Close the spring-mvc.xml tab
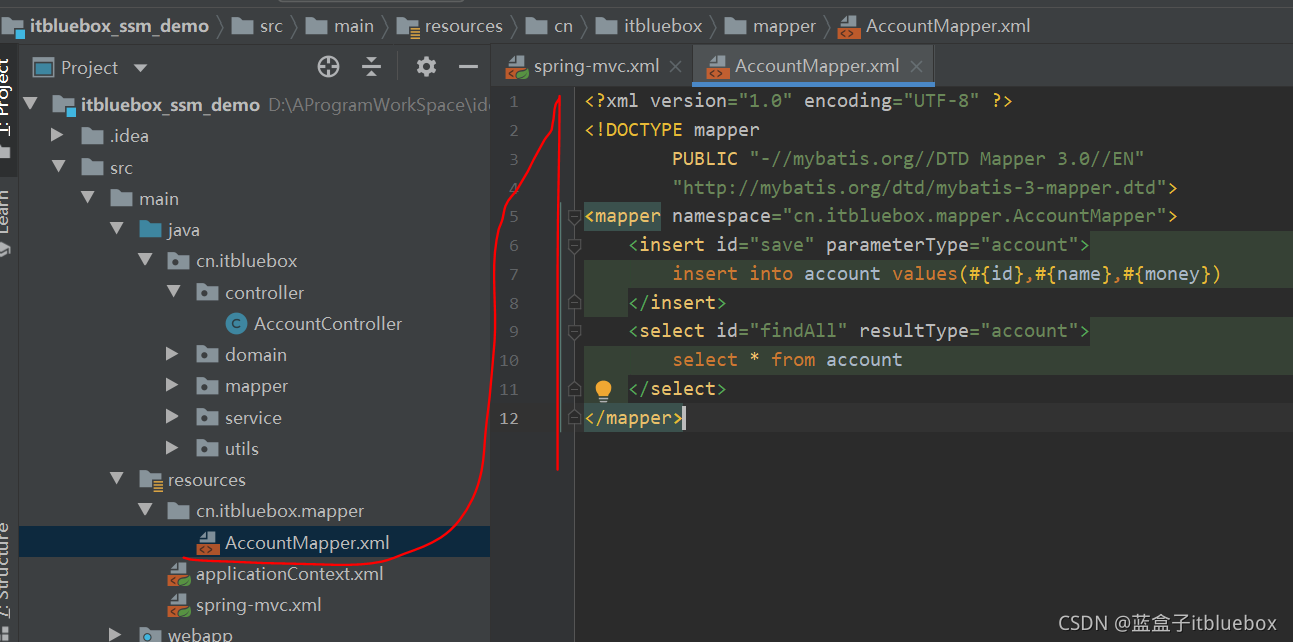The height and width of the screenshot is (642, 1293). [675, 67]
